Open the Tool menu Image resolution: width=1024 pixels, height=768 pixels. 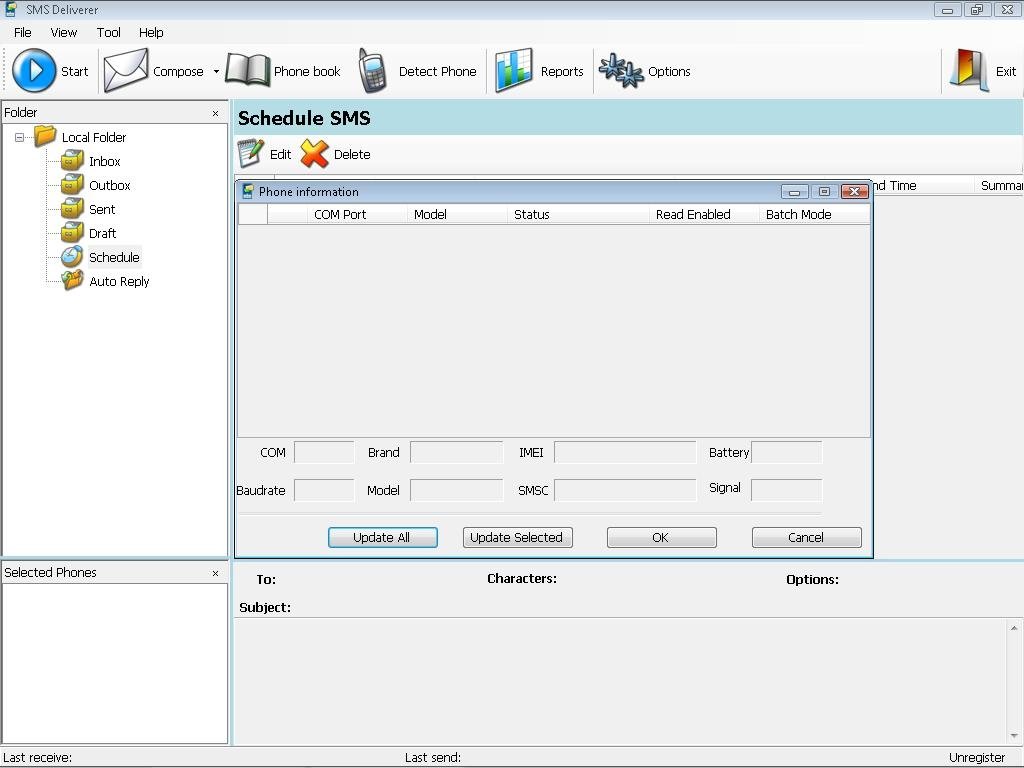(x=108, y=33)
